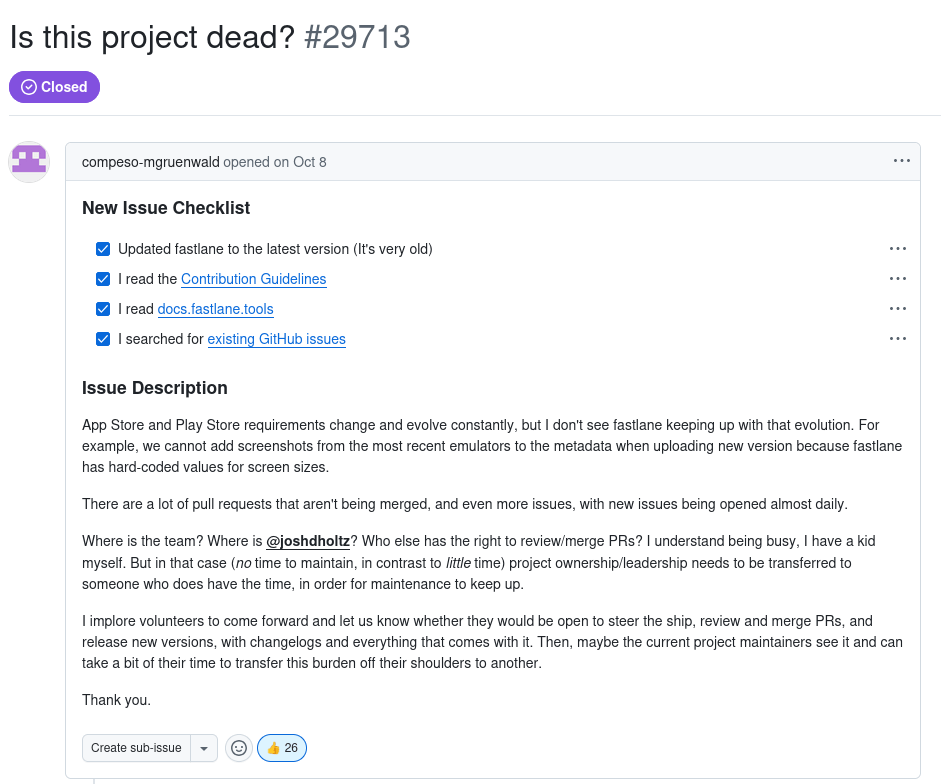The width and height of the screenshot is (941, 784).
Task: Open the issue comment options menu
Action: pyautogui.click(x=901, y=161)
